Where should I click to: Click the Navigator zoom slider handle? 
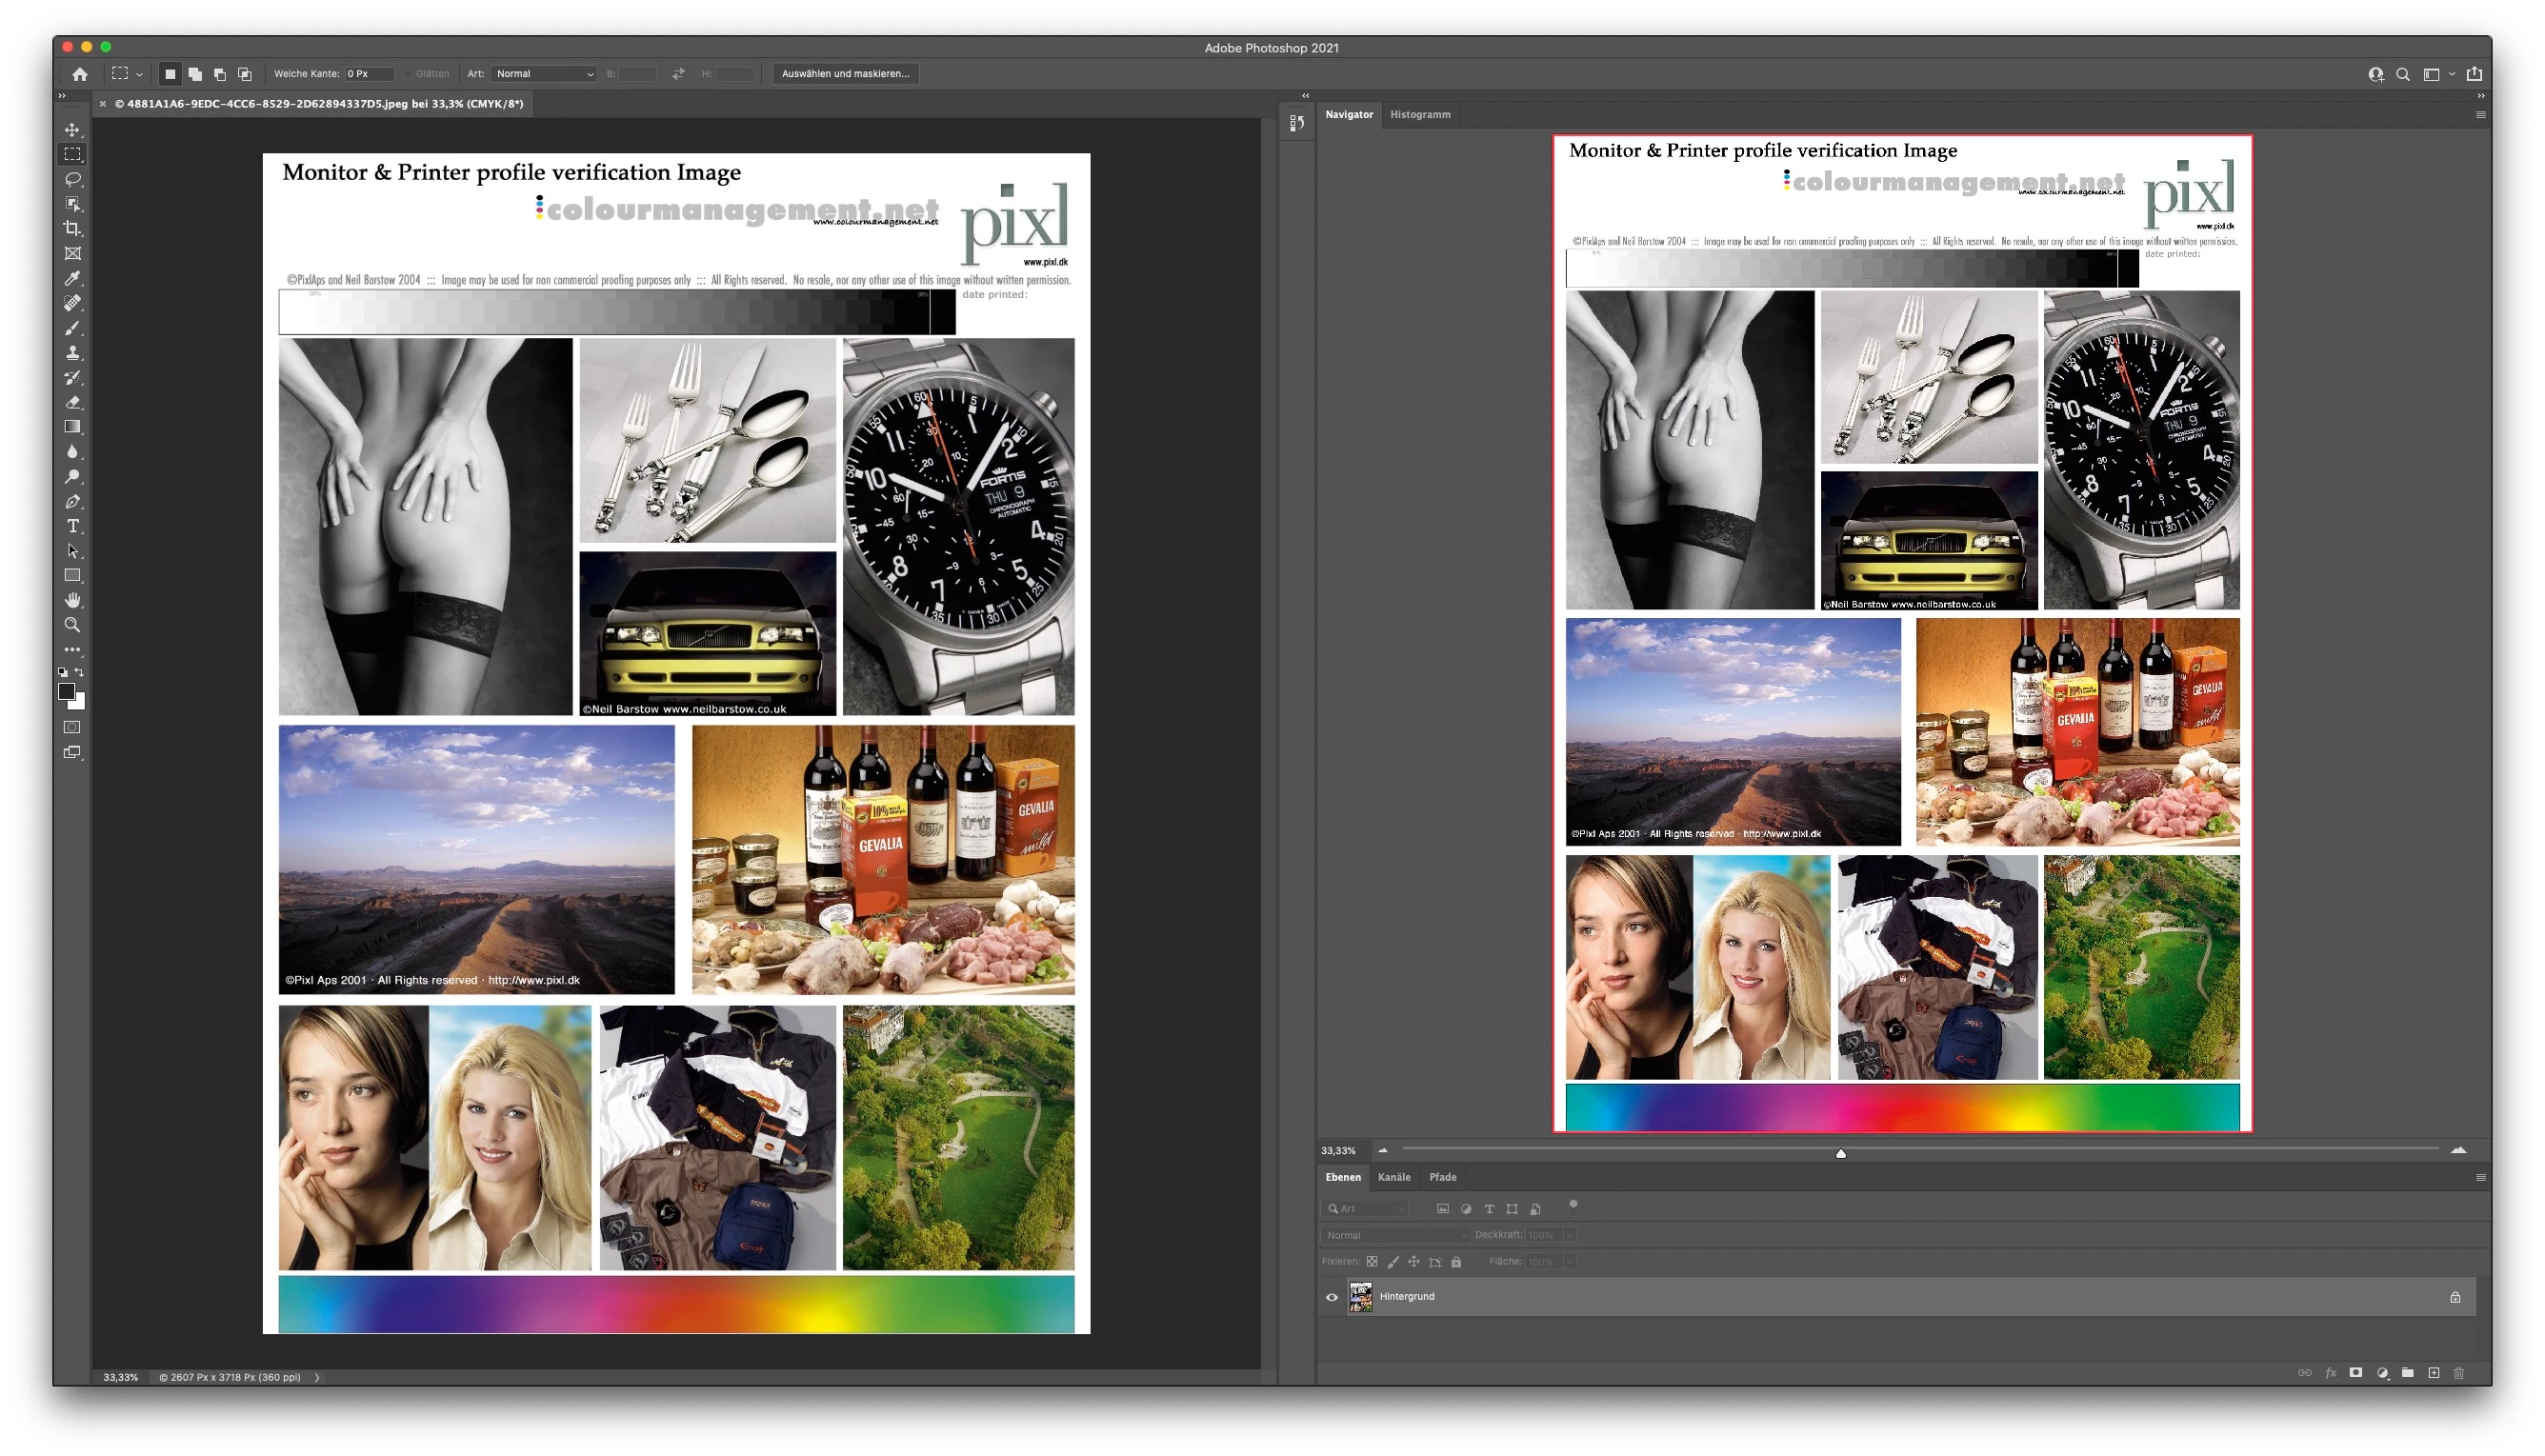pos(1840,1154)
